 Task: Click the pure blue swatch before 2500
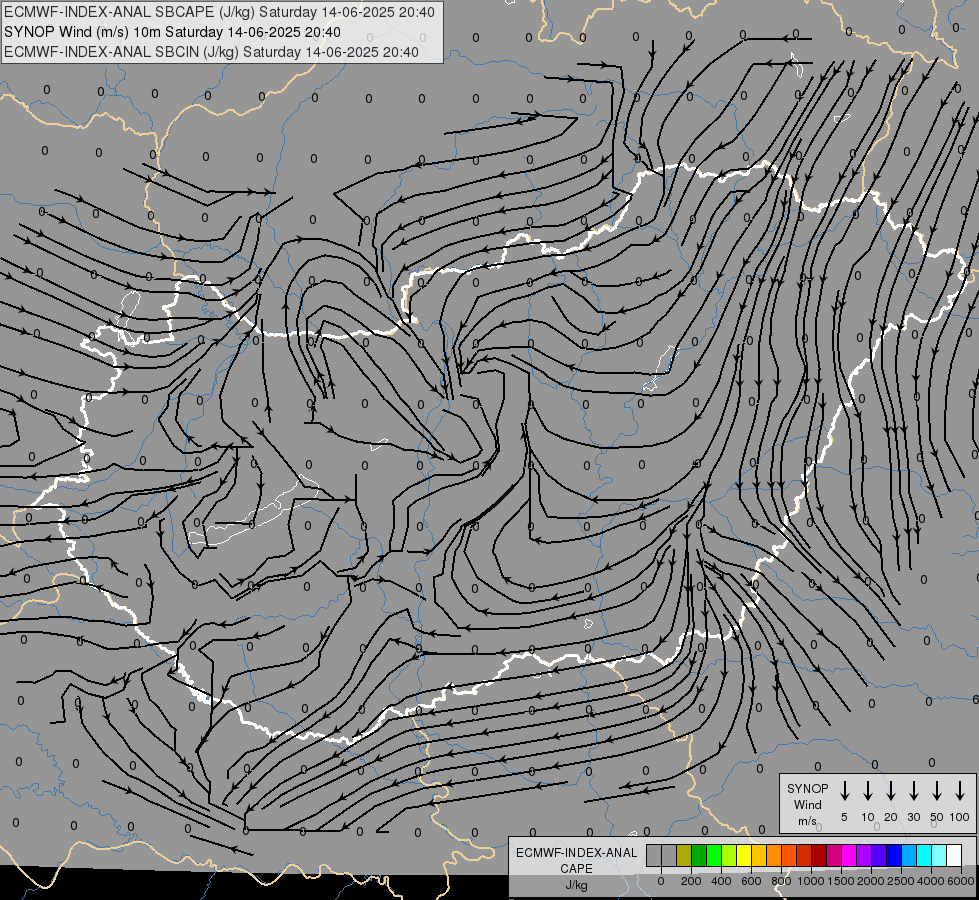pos(893,856)
